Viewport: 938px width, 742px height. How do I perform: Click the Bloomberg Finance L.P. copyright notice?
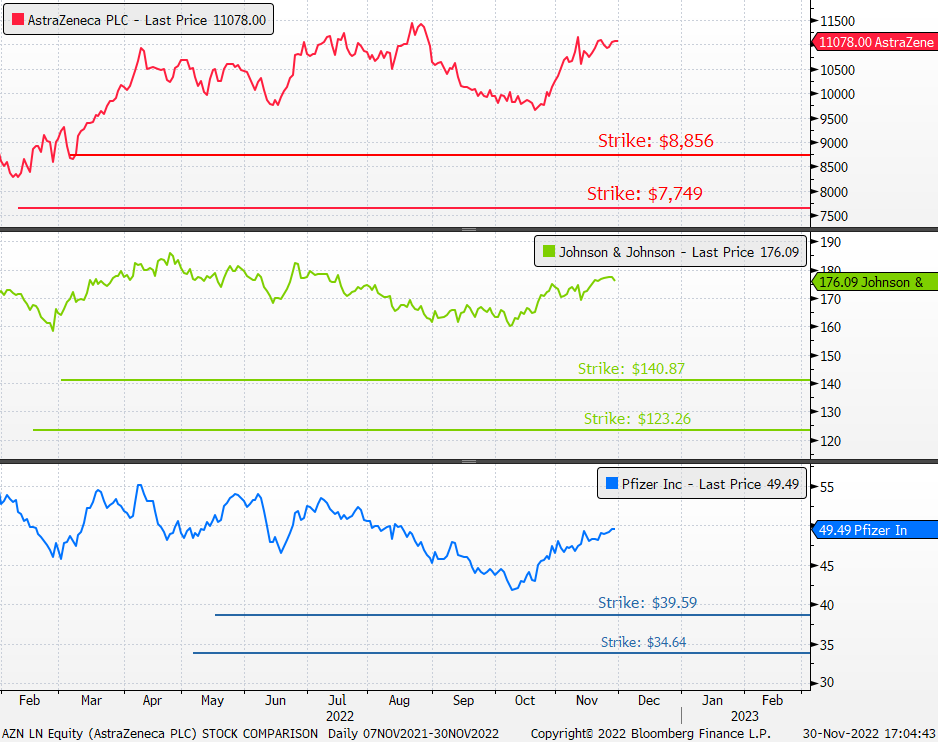tap(651, 733)
